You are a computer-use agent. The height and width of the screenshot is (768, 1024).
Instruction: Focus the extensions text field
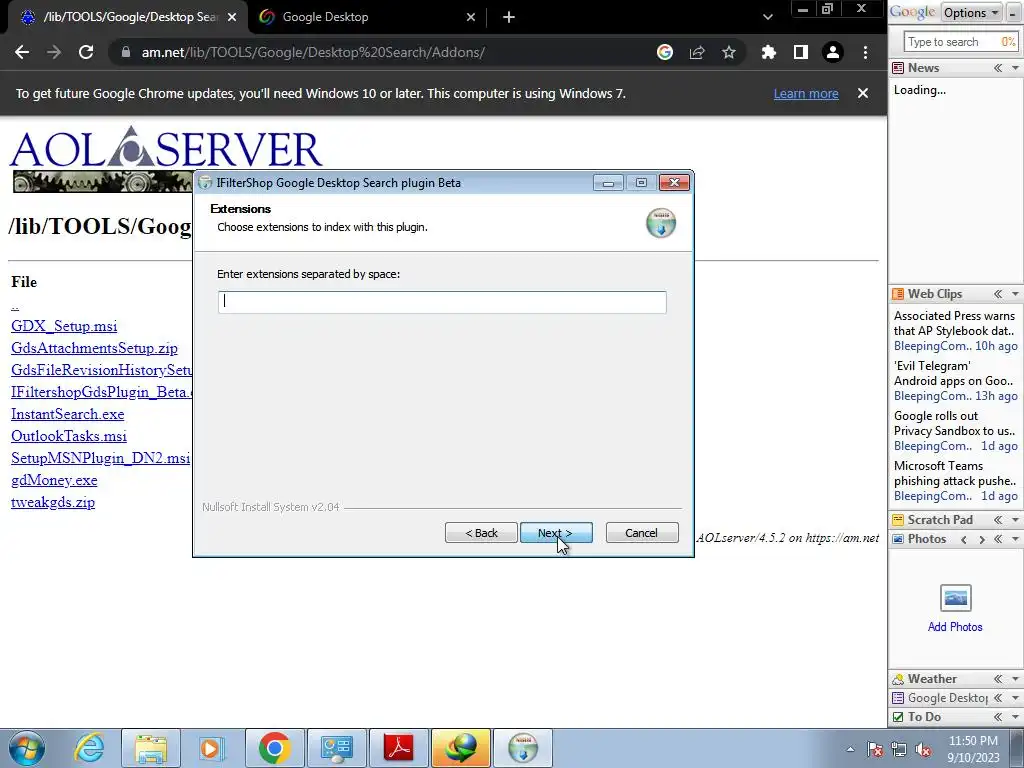tap(442, 302)
